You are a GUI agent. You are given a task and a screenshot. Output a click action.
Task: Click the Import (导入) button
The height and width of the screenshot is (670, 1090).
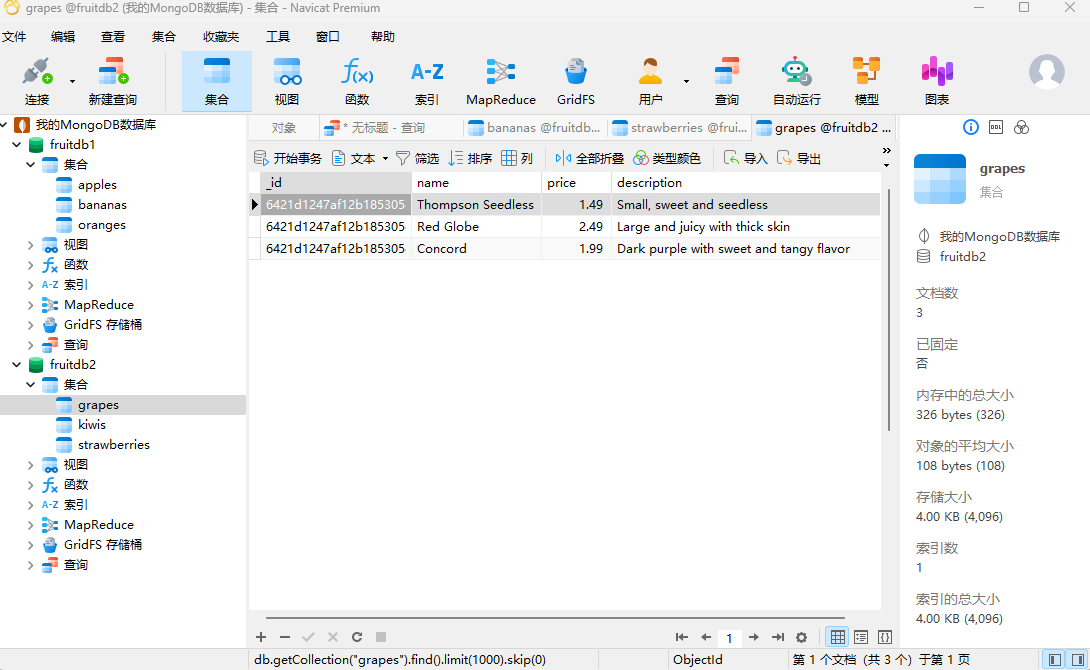[x=746, y=159]
